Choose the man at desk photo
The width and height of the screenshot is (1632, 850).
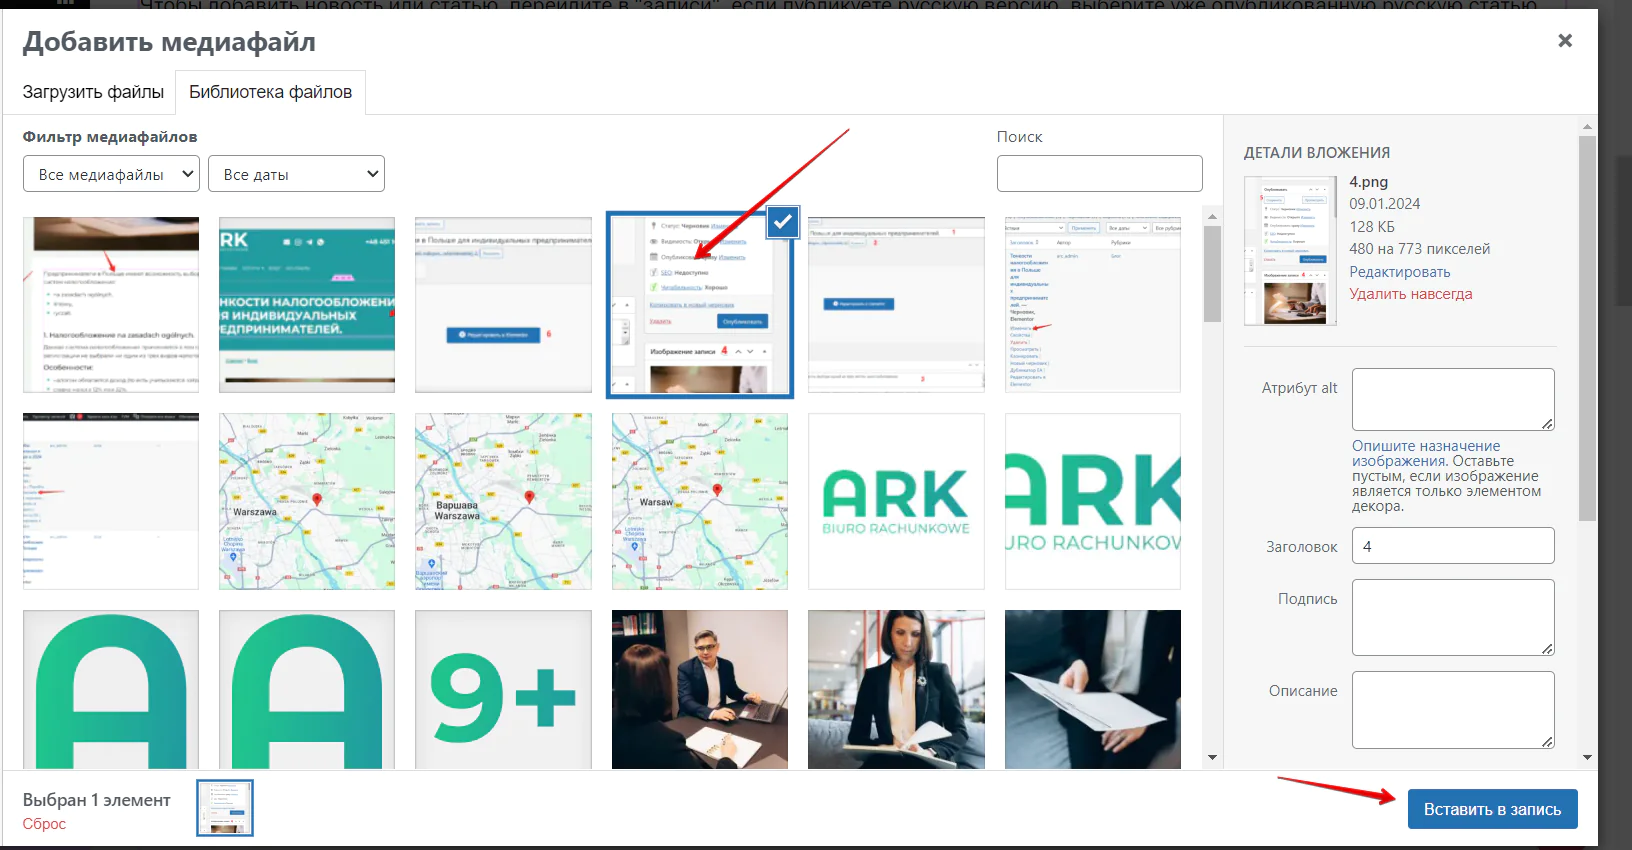pyautogui.click(x=699, y=689)
